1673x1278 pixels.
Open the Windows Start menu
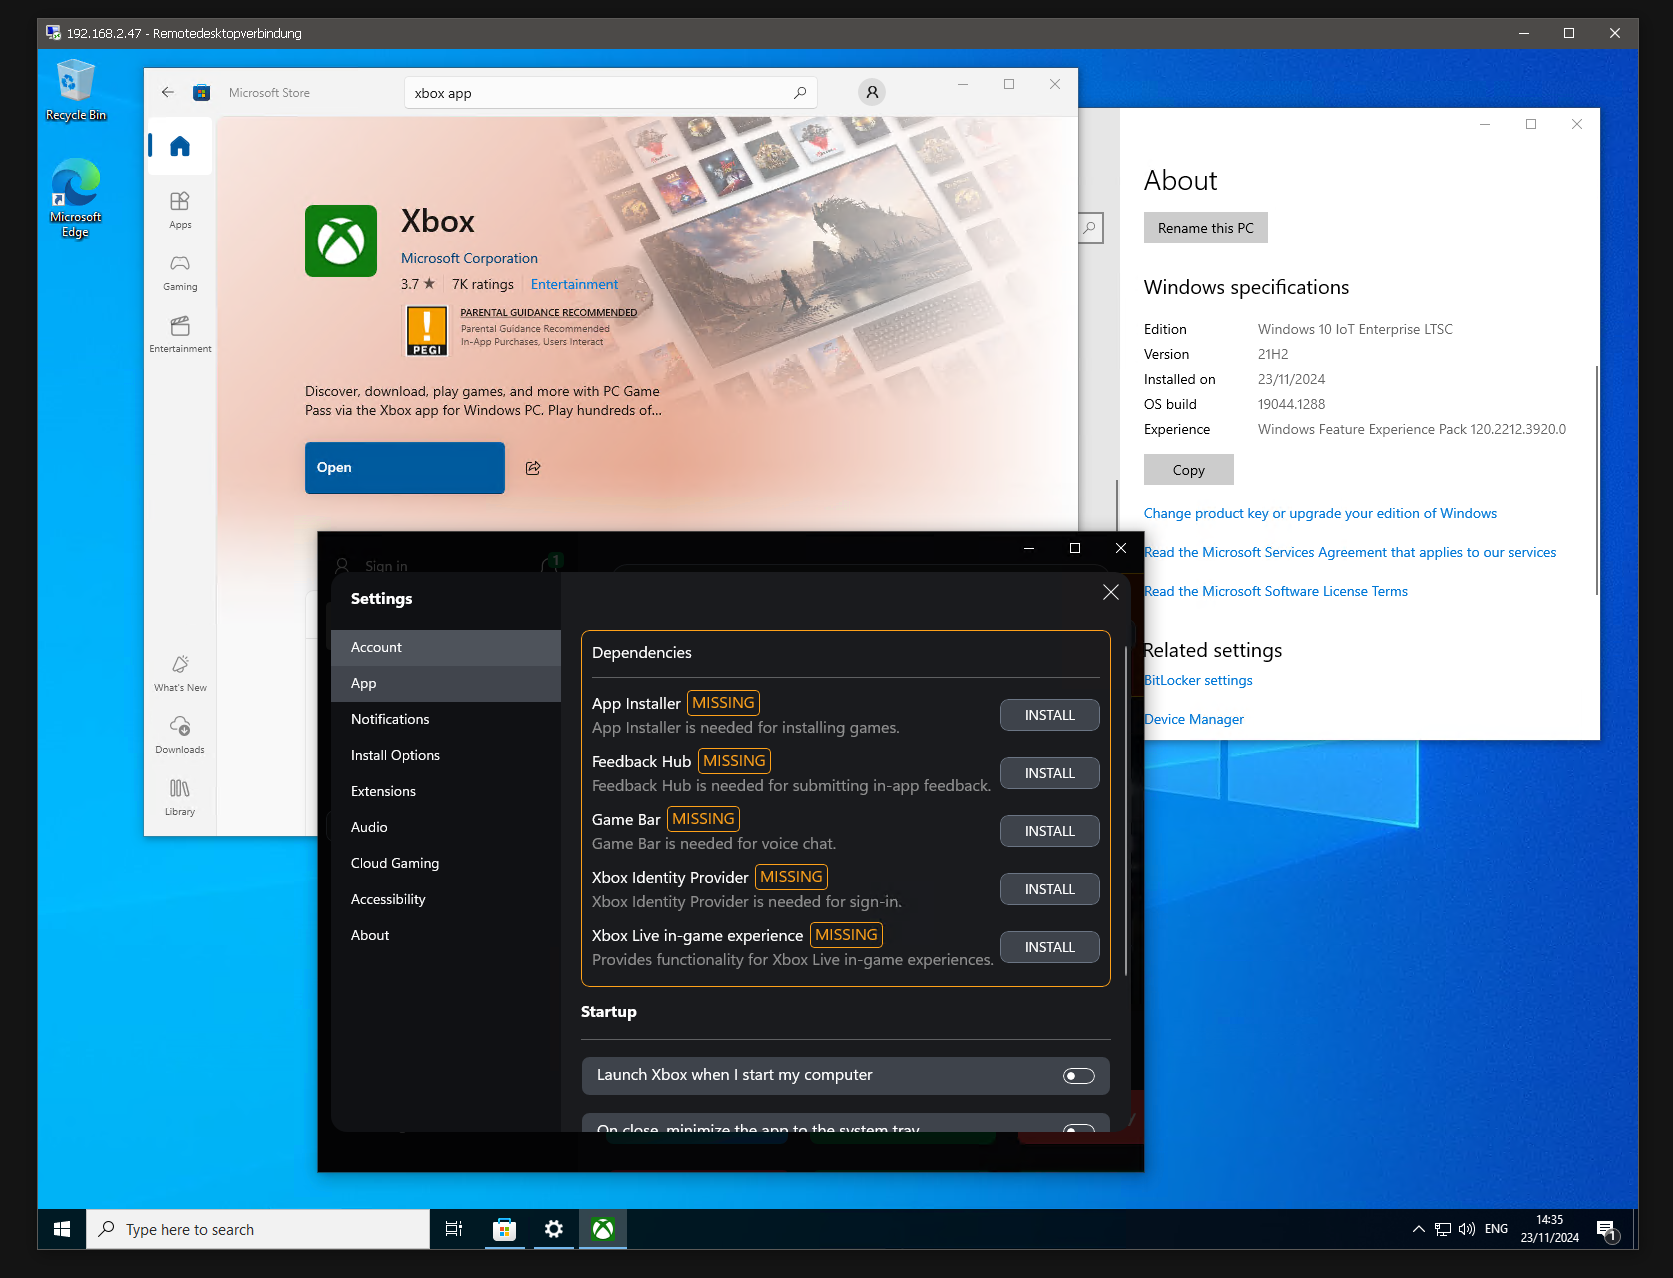(62, 1229)
